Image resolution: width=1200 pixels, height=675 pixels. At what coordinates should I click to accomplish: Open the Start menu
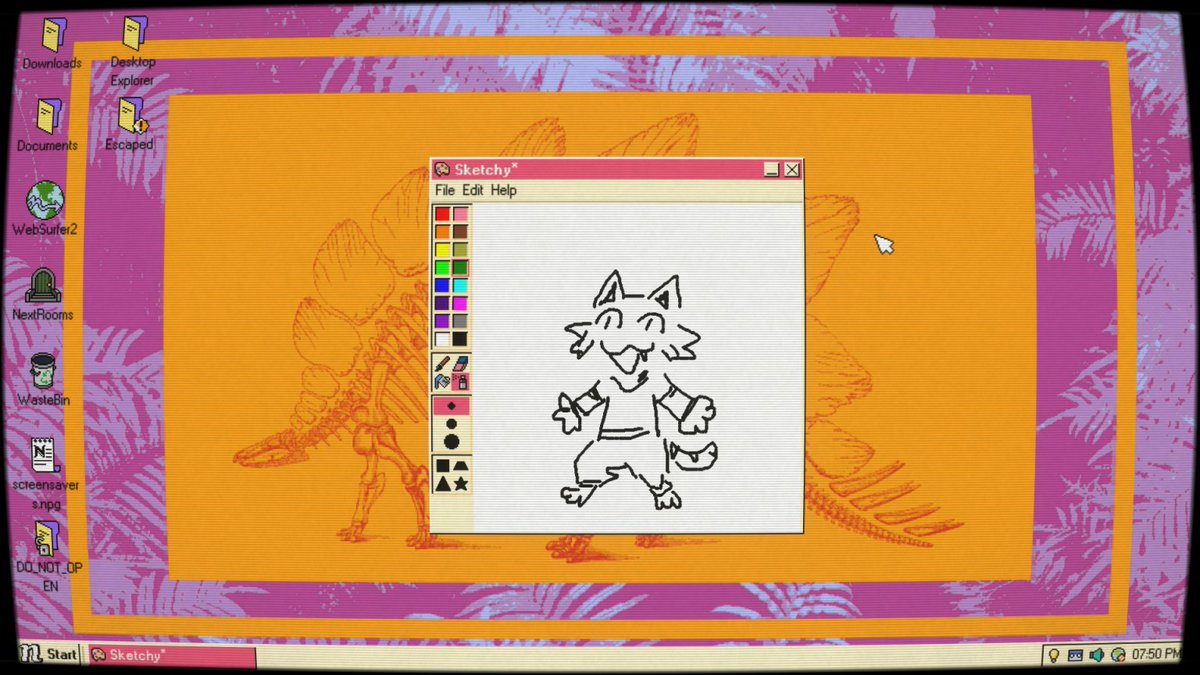coord(51,655)
